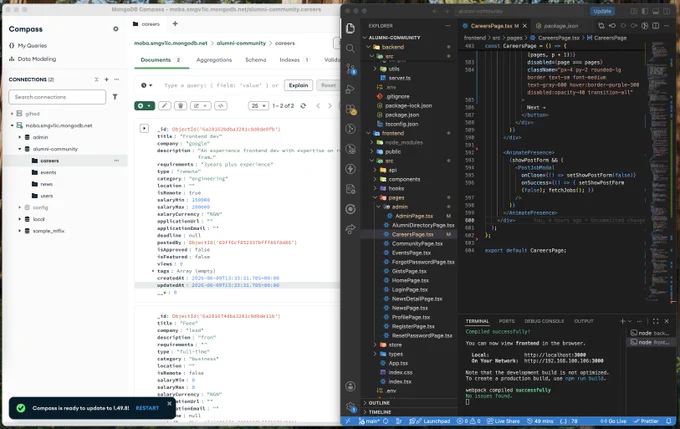Image resolution: width=680 pixels, height=429 pixels.
Task: Select the node backend terminal instance
Action: (x=650, y=333)
